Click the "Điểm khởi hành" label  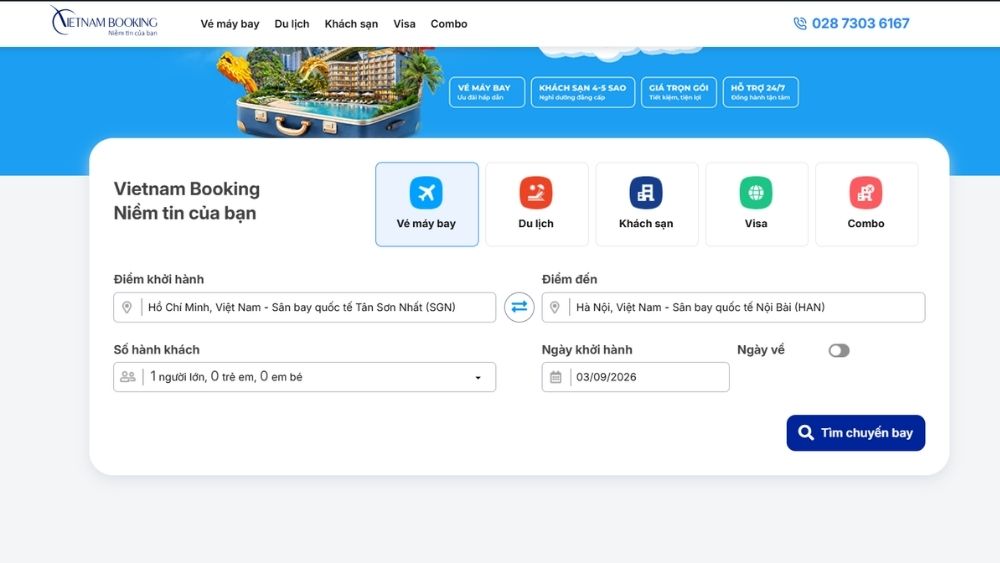point(159,279)
